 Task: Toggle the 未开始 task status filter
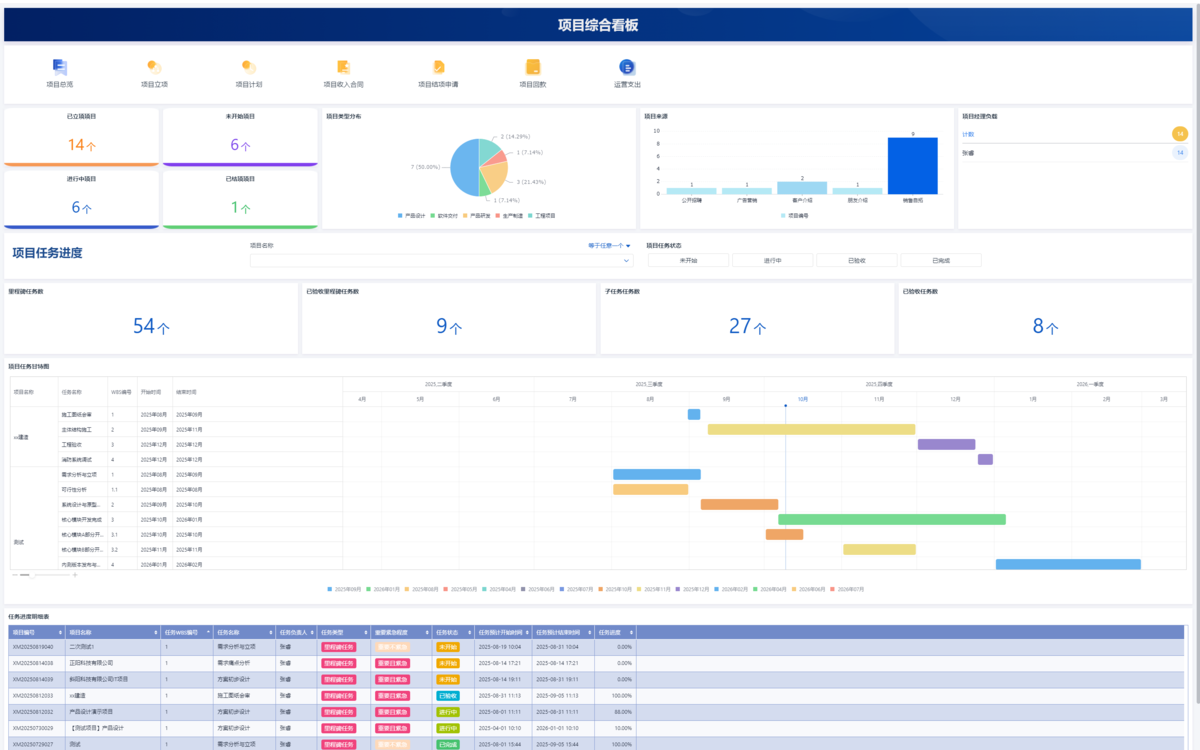688,260
